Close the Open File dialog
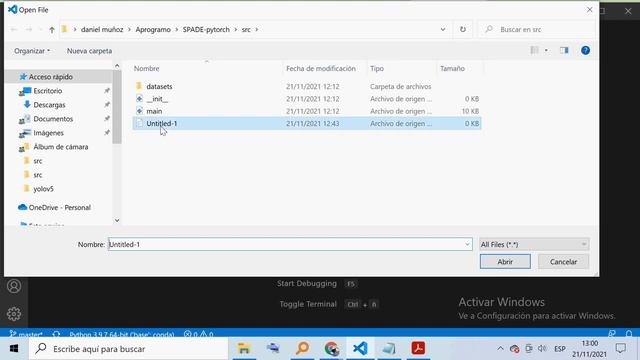 coord(589,9)
